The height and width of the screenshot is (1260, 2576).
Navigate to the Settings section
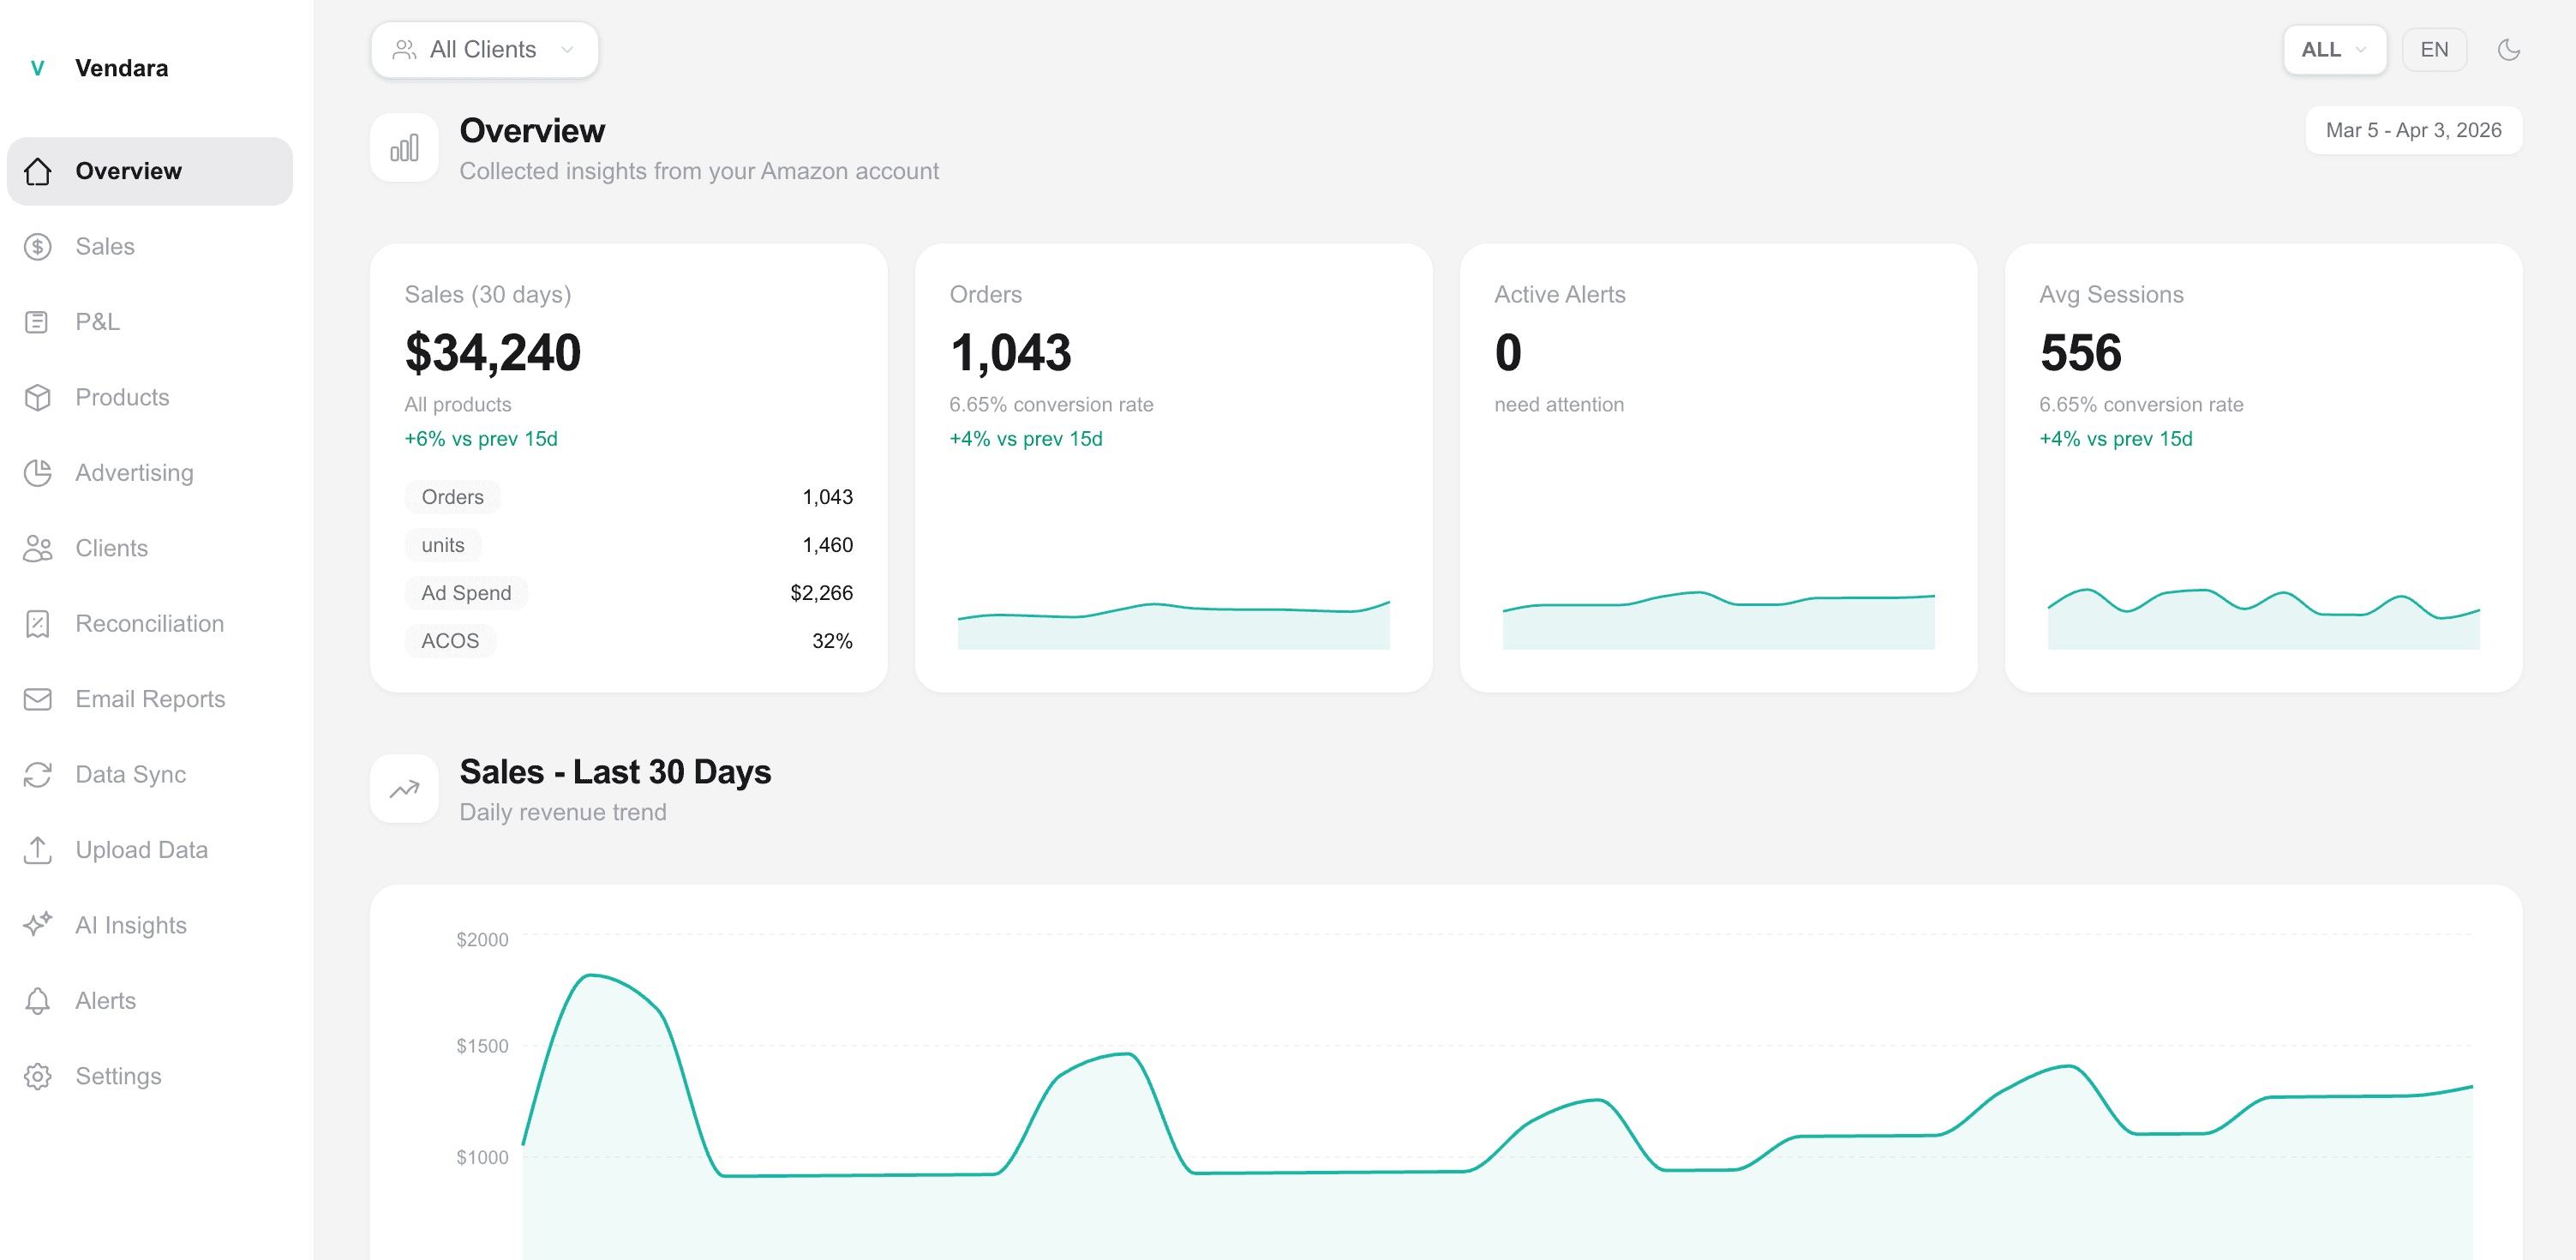click(x=117, y=1076)
